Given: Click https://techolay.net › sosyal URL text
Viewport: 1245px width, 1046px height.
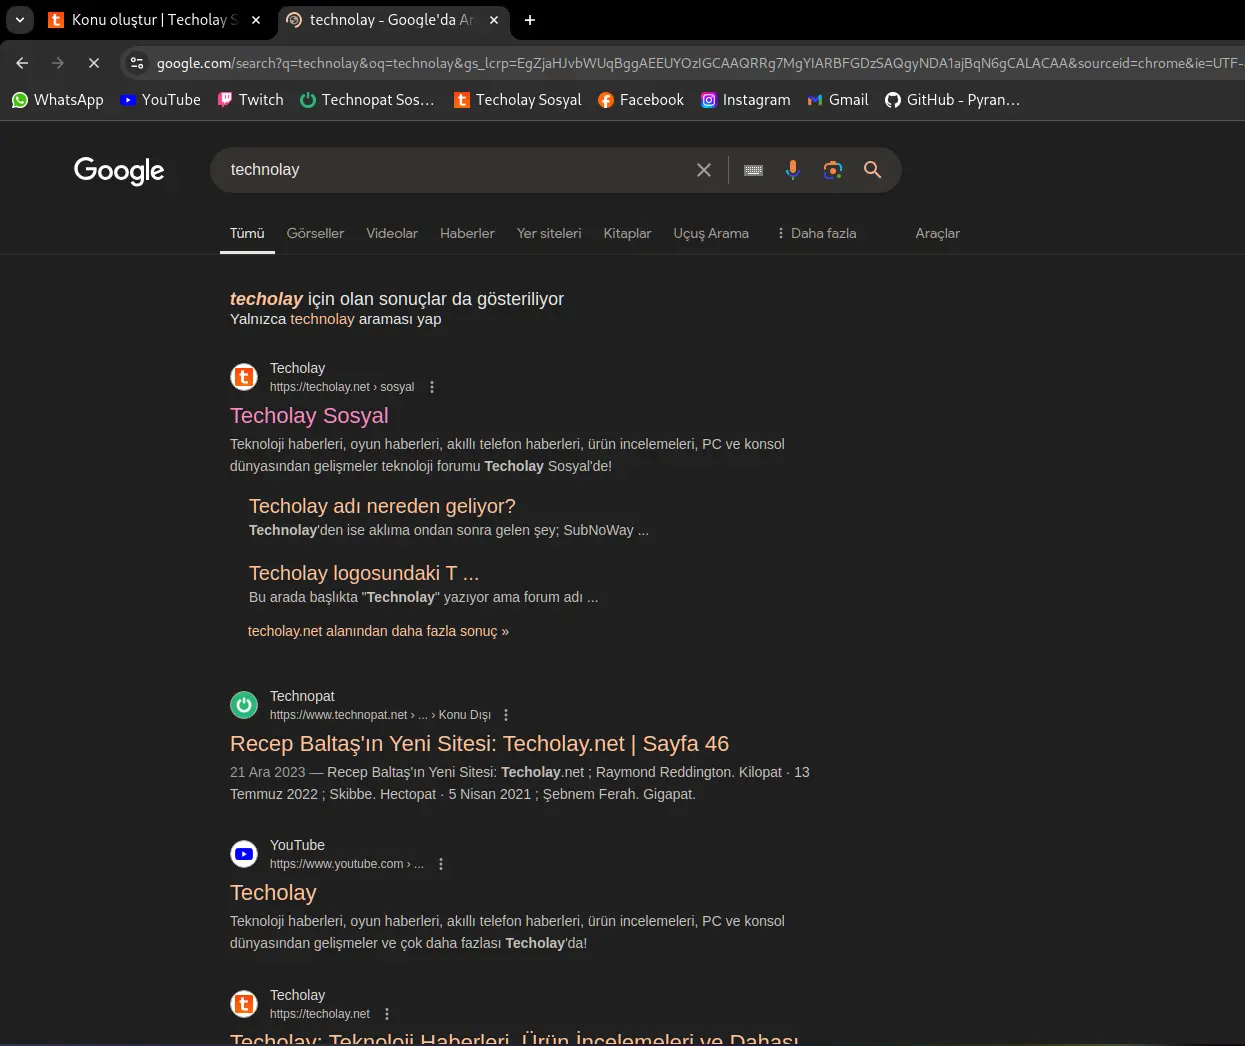Looking at the screenshot, I should coord(342,387).
